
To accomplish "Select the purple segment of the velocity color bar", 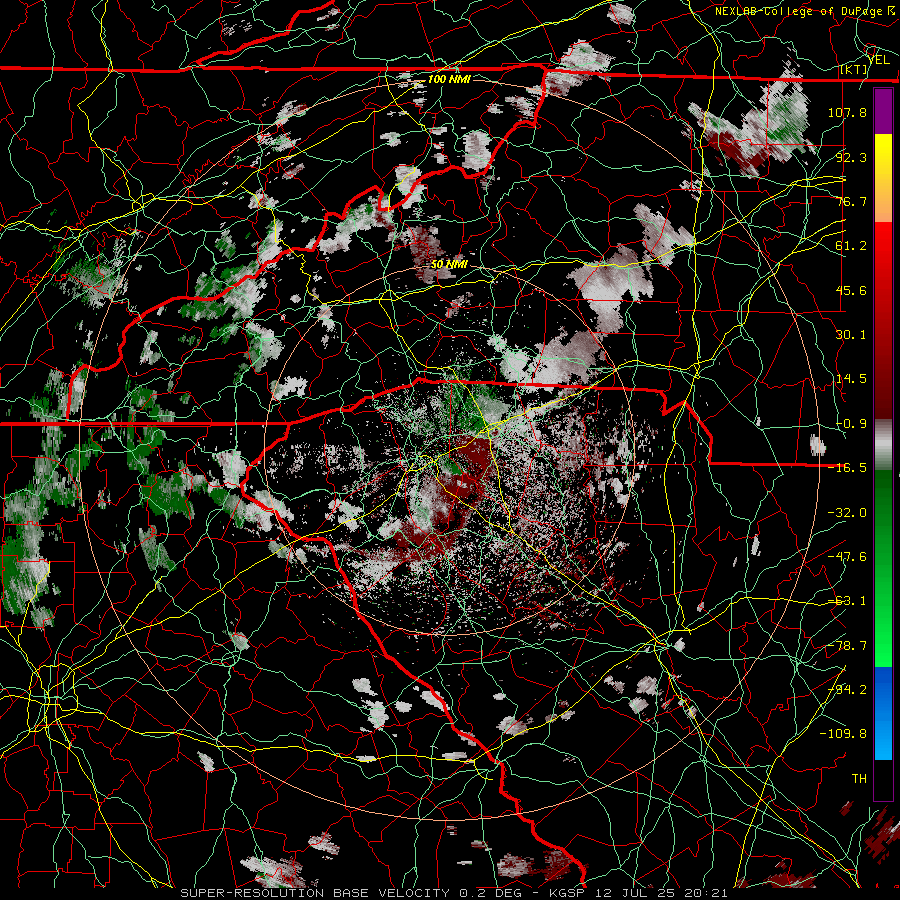I will pos(883,111).
